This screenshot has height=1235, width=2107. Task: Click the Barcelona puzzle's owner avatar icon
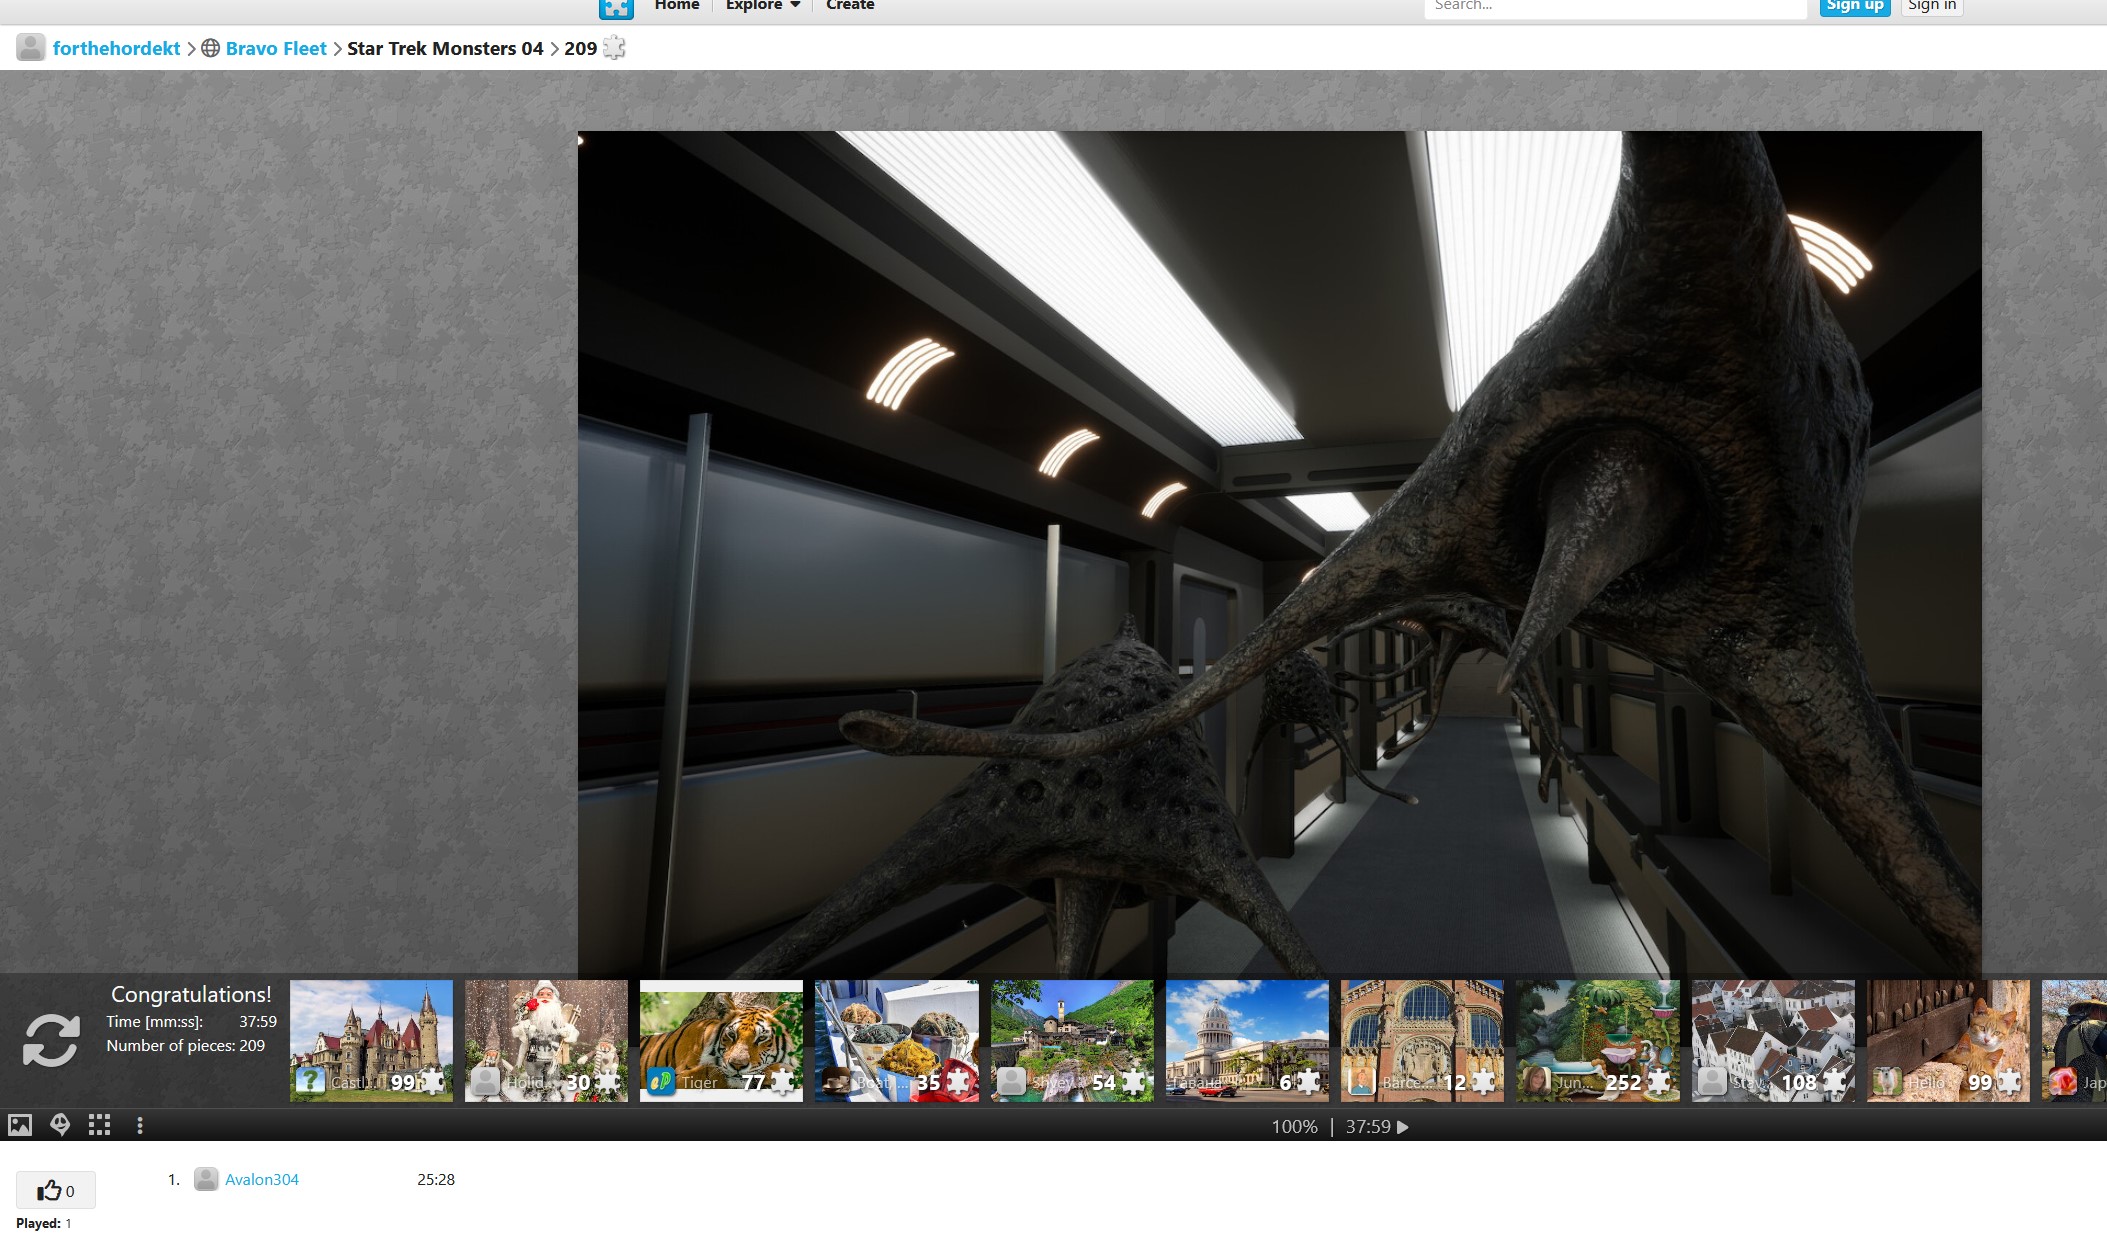coord(1361,1081)
